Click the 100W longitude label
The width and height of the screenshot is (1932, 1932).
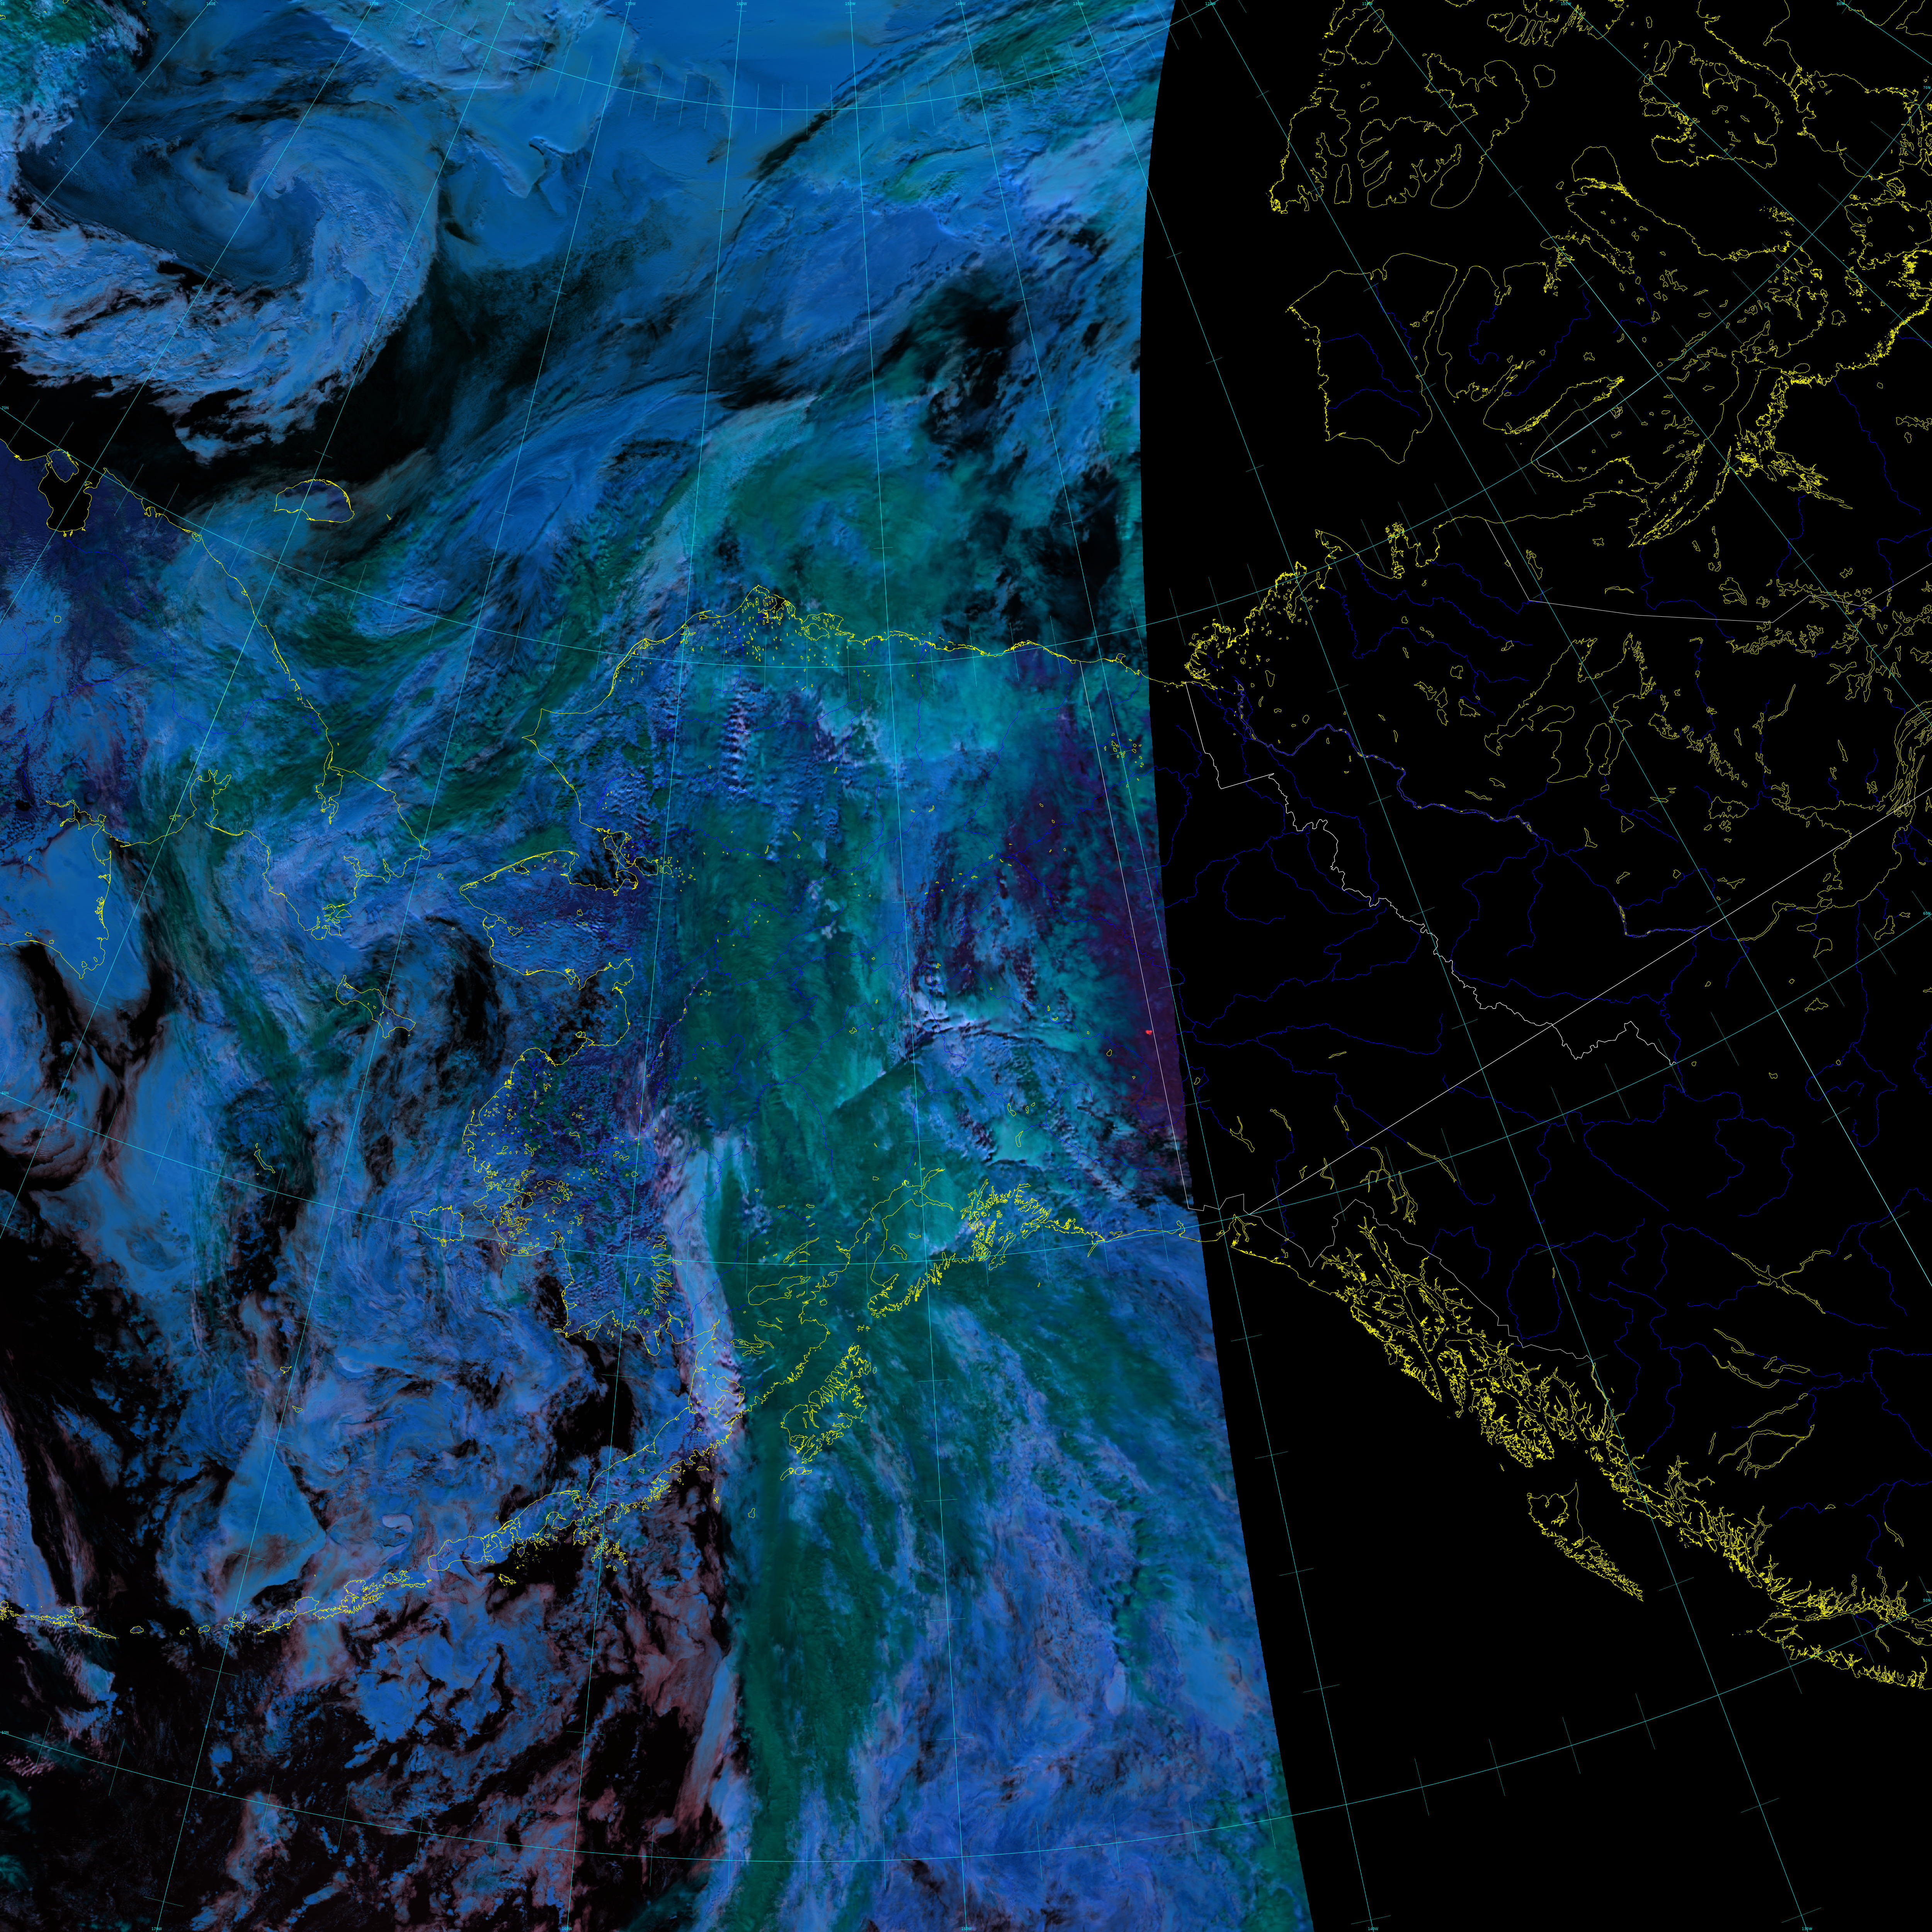point(1566,4)
